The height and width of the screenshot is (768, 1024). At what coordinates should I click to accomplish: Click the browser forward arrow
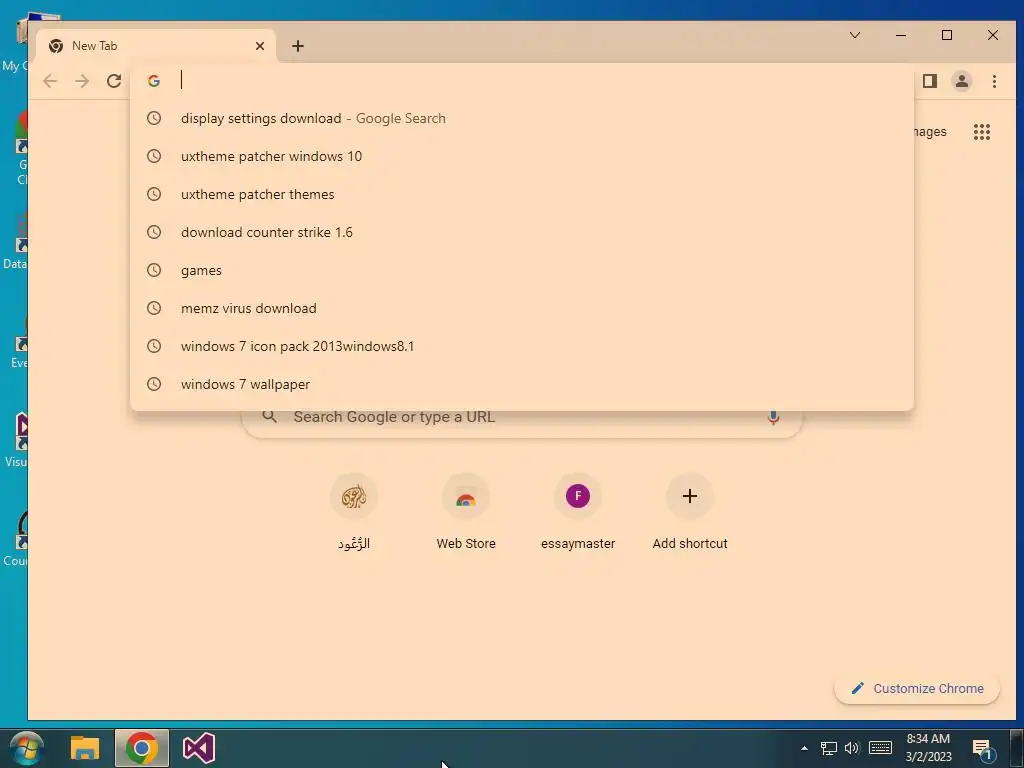82,81
